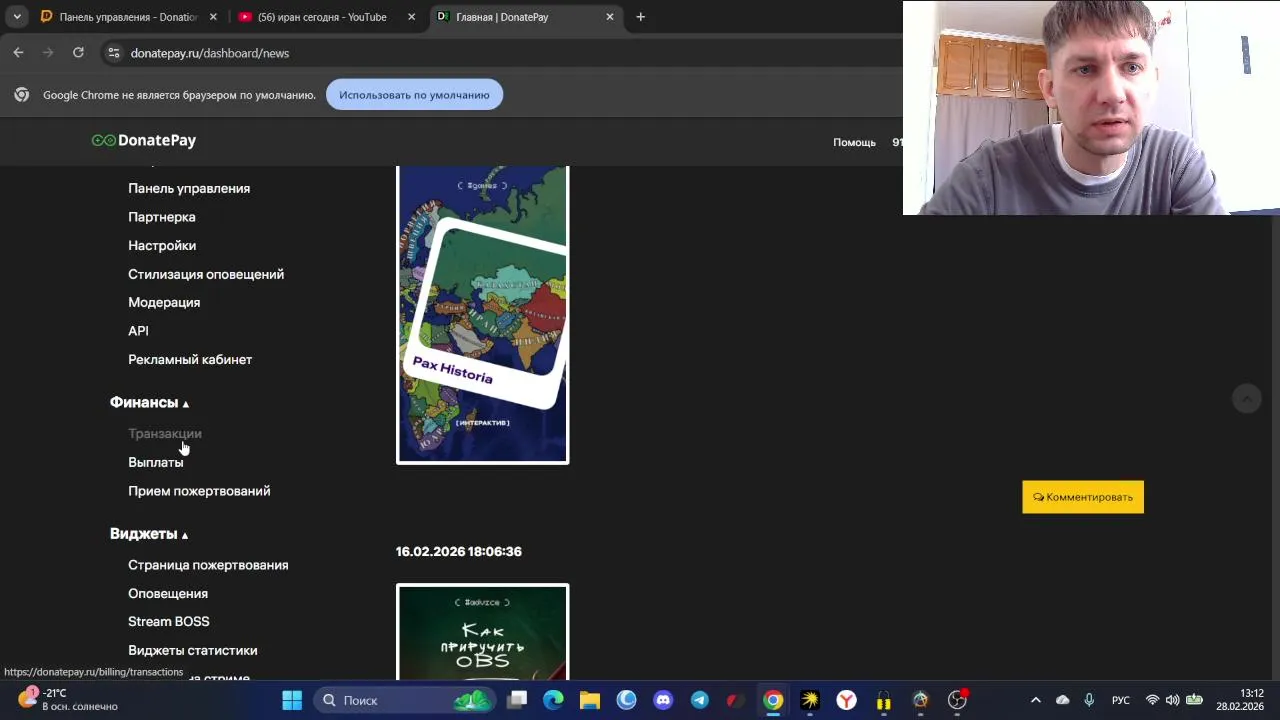Viewport: 1280px width, 720px height.
Task: Open the volume speaker tray icon
Action: tap(1172, 700)
